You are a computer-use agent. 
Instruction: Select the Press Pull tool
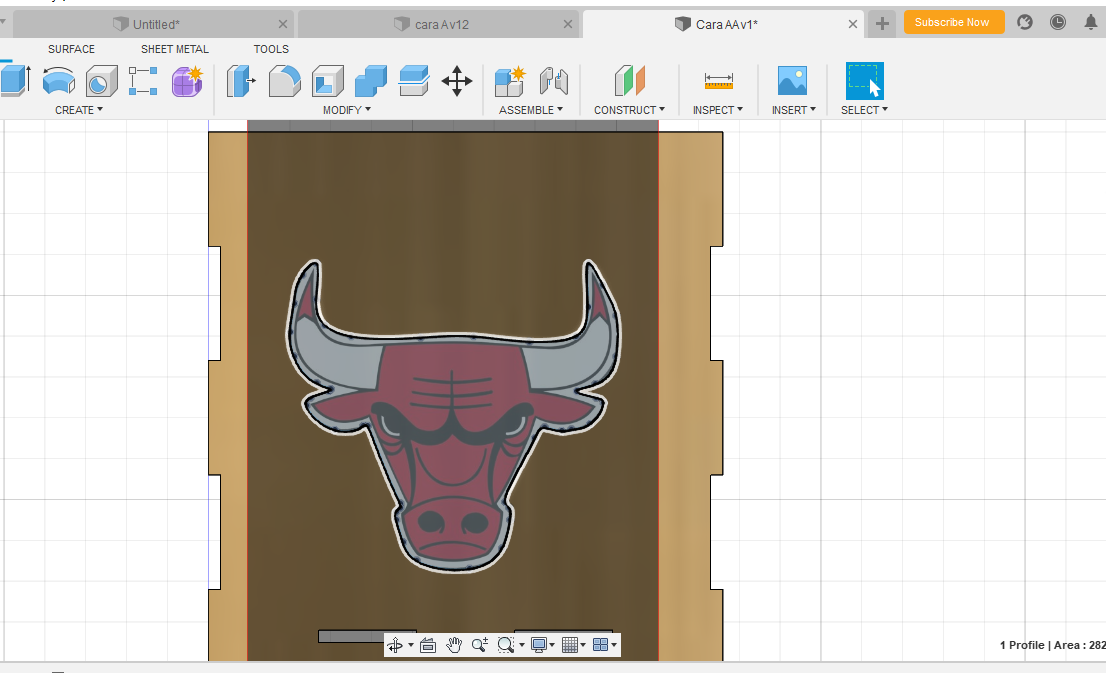click(x=241, y=81)
